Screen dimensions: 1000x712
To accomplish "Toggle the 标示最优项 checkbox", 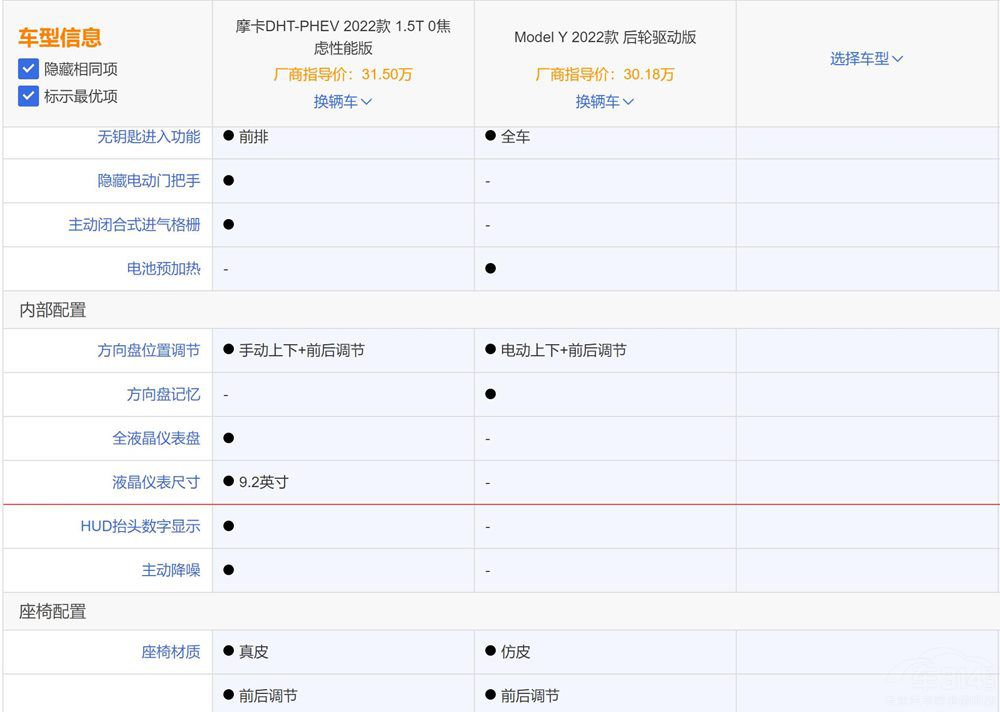I will pos(28,97).
